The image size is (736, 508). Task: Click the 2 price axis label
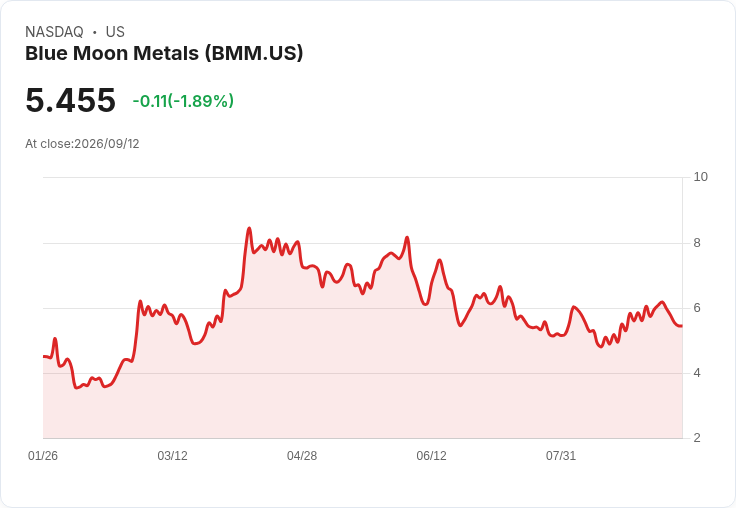tap(697, 438)
